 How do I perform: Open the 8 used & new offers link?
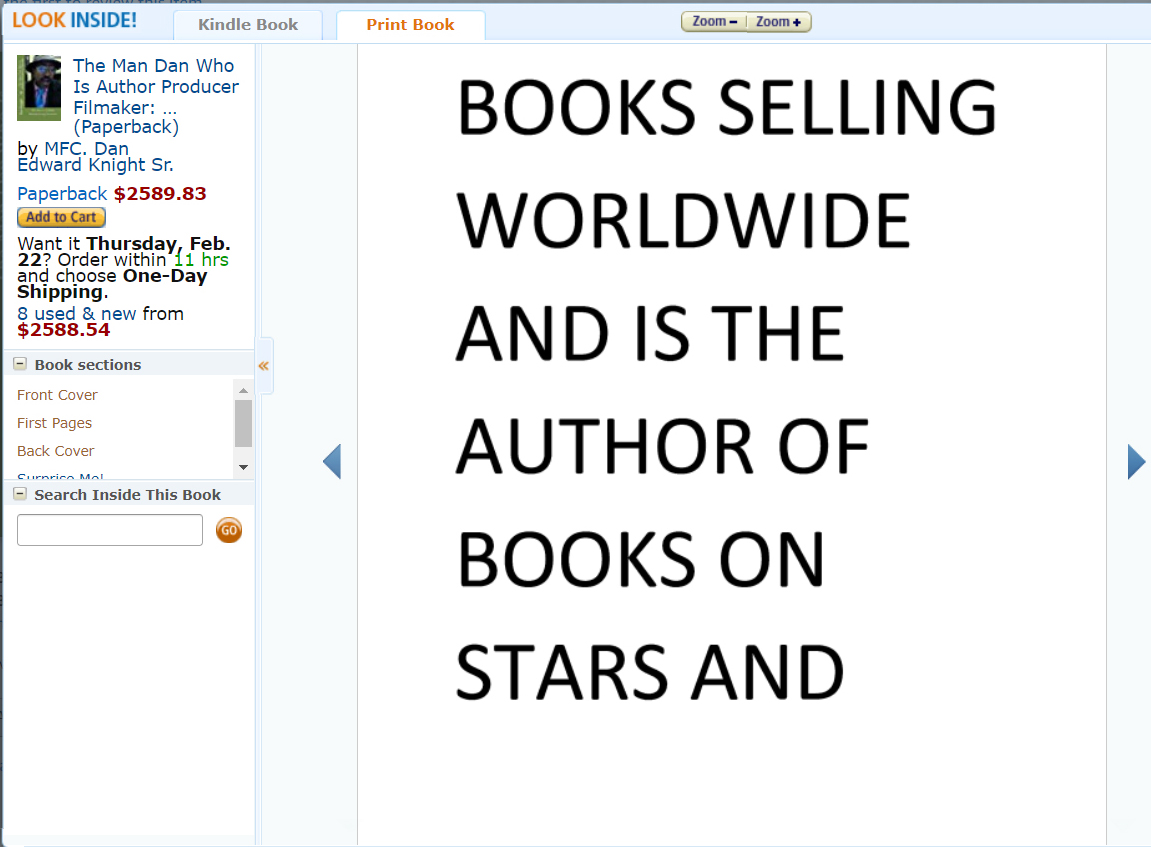coord(77,314)
